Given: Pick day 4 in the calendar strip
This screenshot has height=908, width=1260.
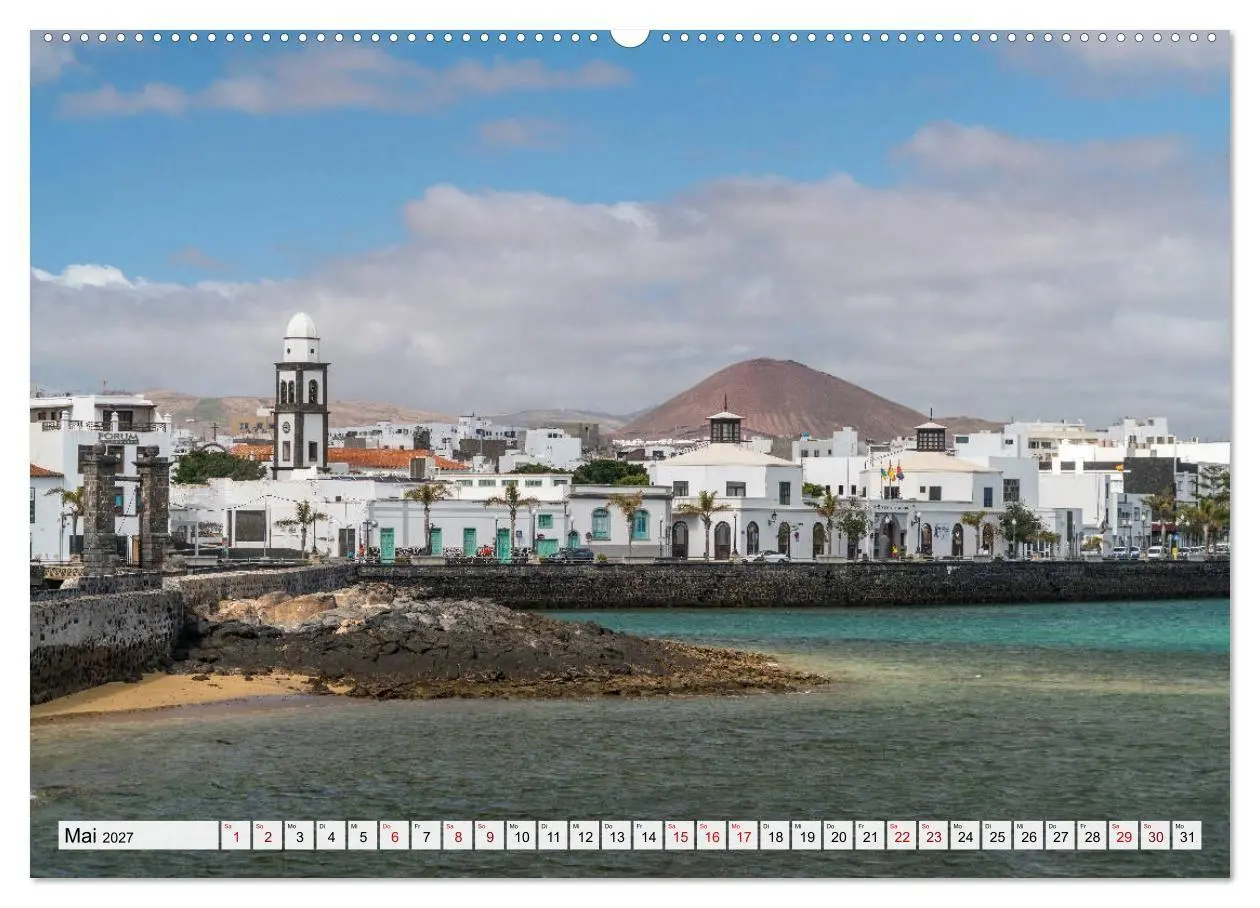Looking at the screenshot, I should click(331, 836).
